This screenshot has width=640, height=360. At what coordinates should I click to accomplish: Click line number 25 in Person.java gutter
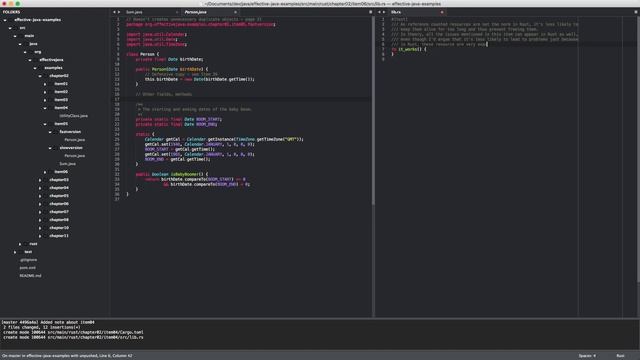tap(117, 140)
